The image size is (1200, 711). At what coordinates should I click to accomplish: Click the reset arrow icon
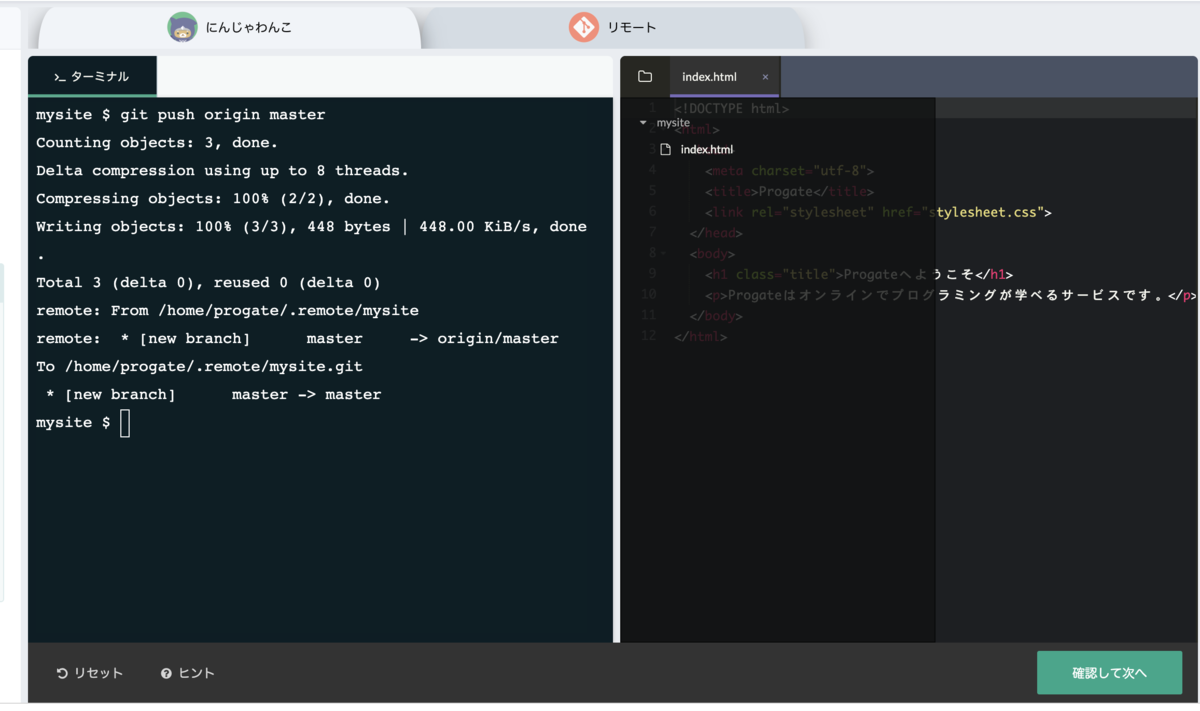(x=62, y=674)
